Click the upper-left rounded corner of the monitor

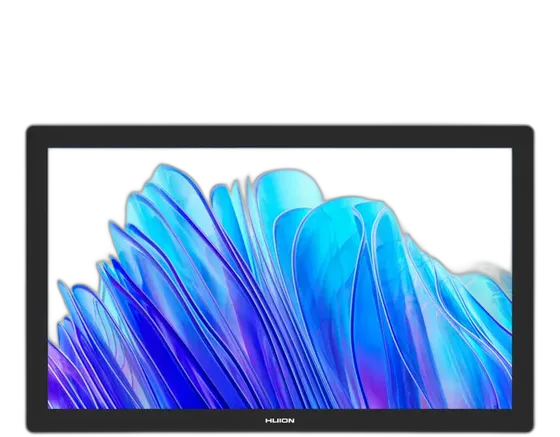point(32,131)
